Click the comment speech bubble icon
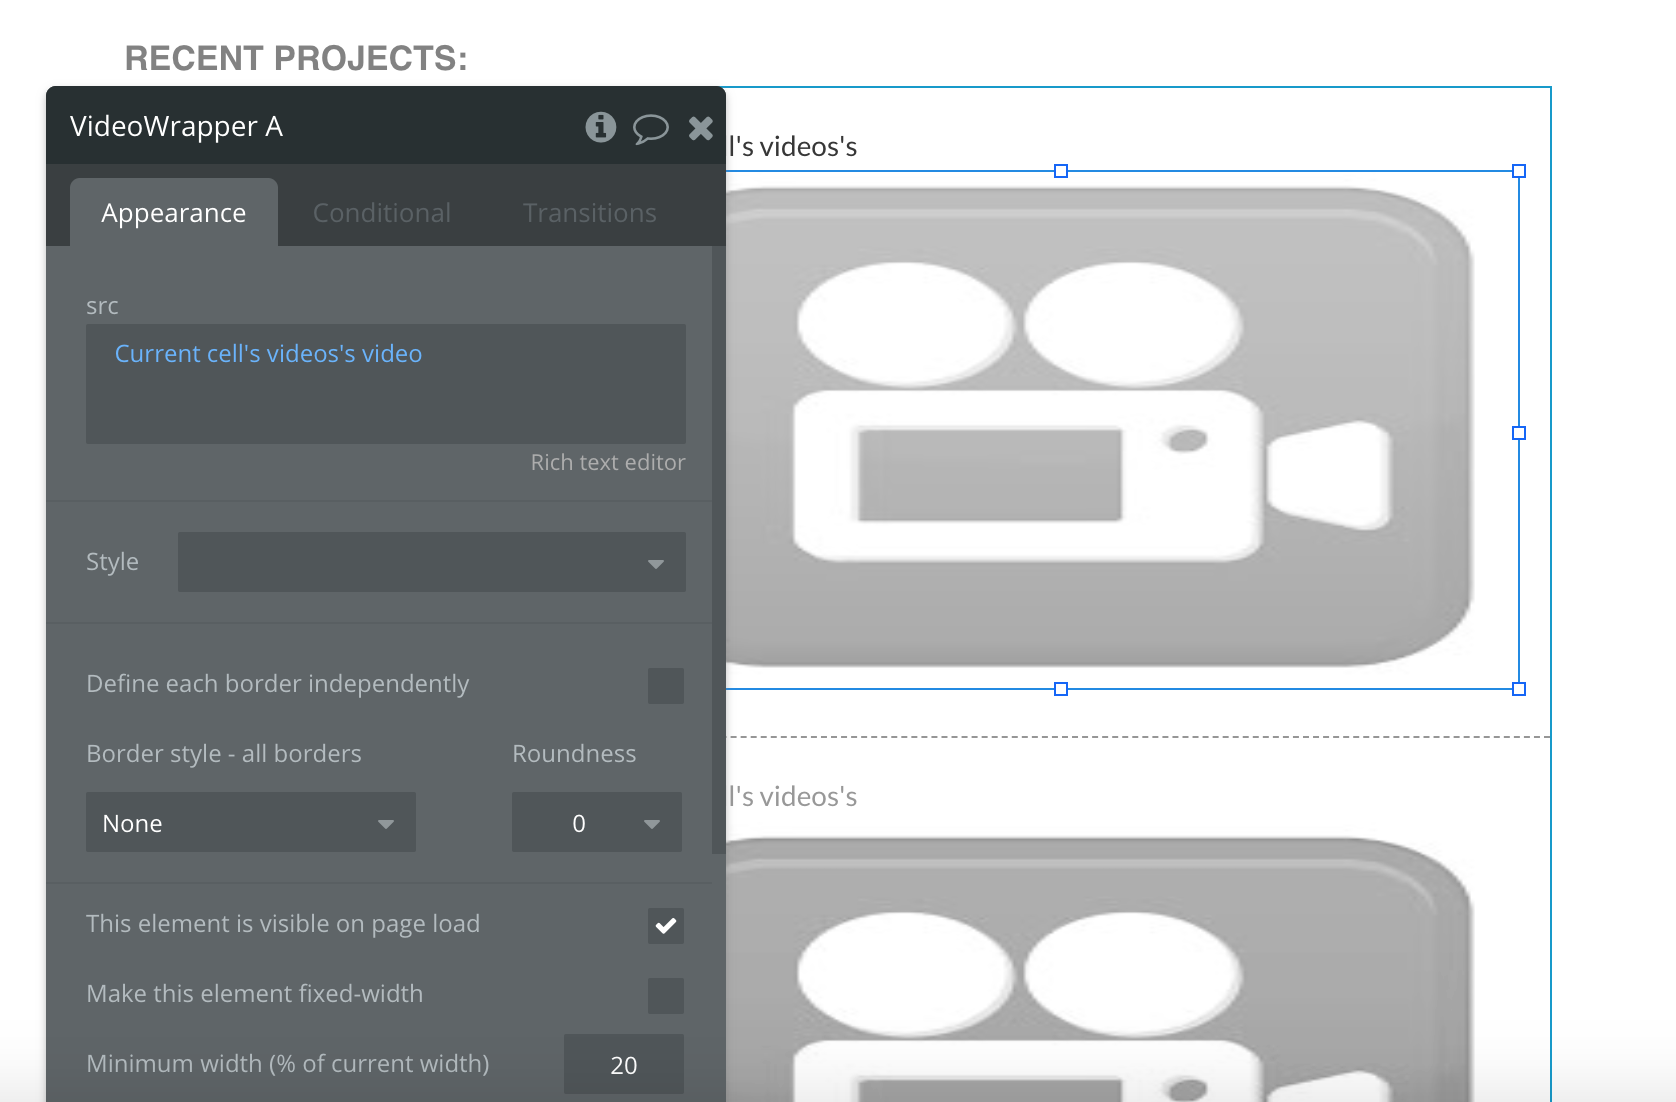Image resolution: width=1676 pixels, height=1102 pixels. (650, 128)
